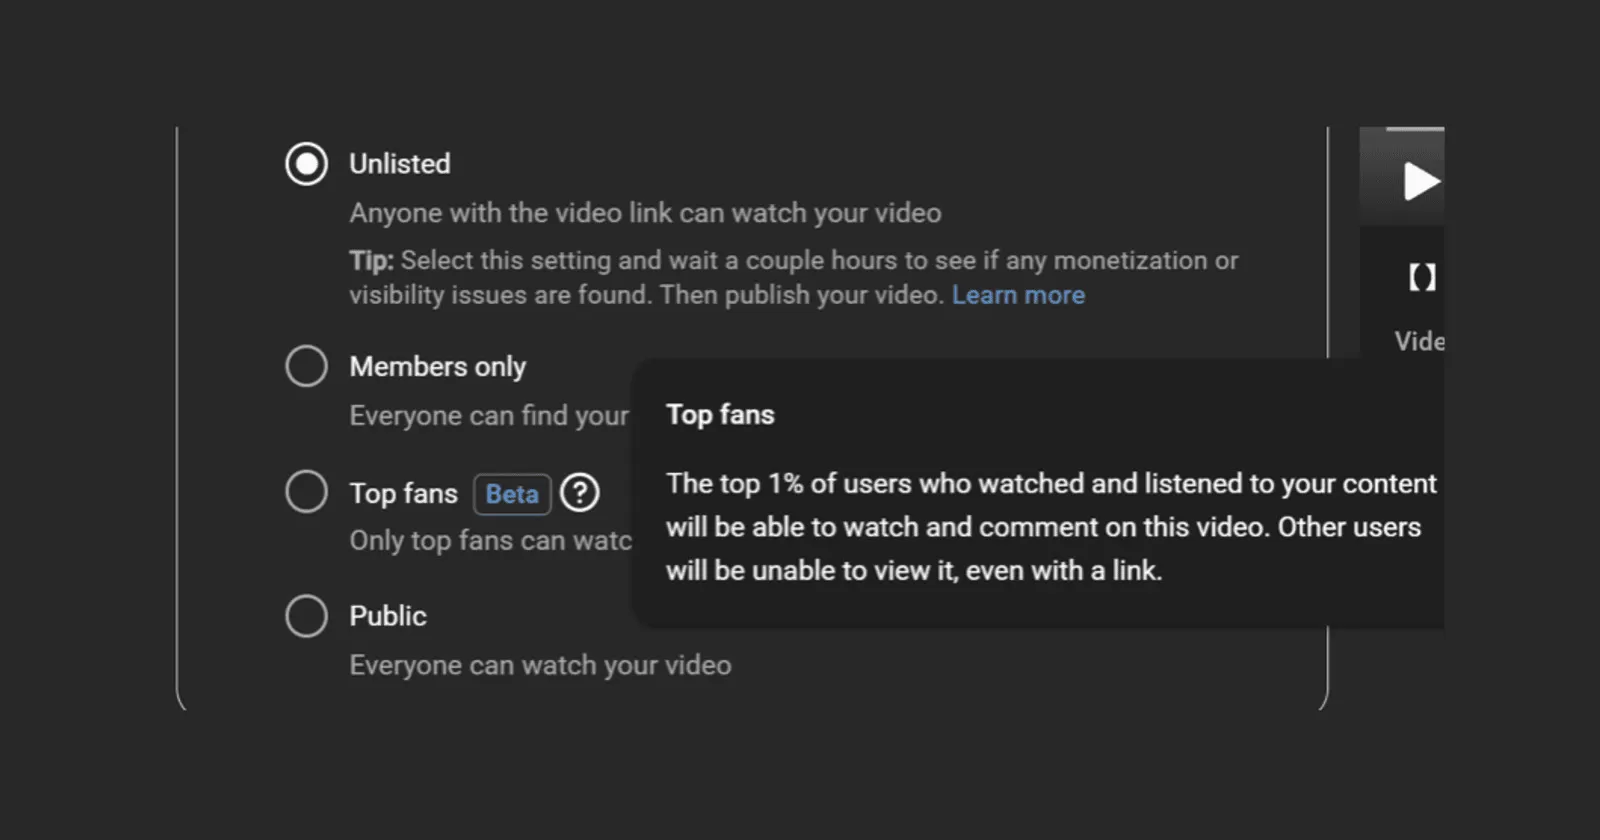Click the truncated Video label under preview

click(1419, 341)
